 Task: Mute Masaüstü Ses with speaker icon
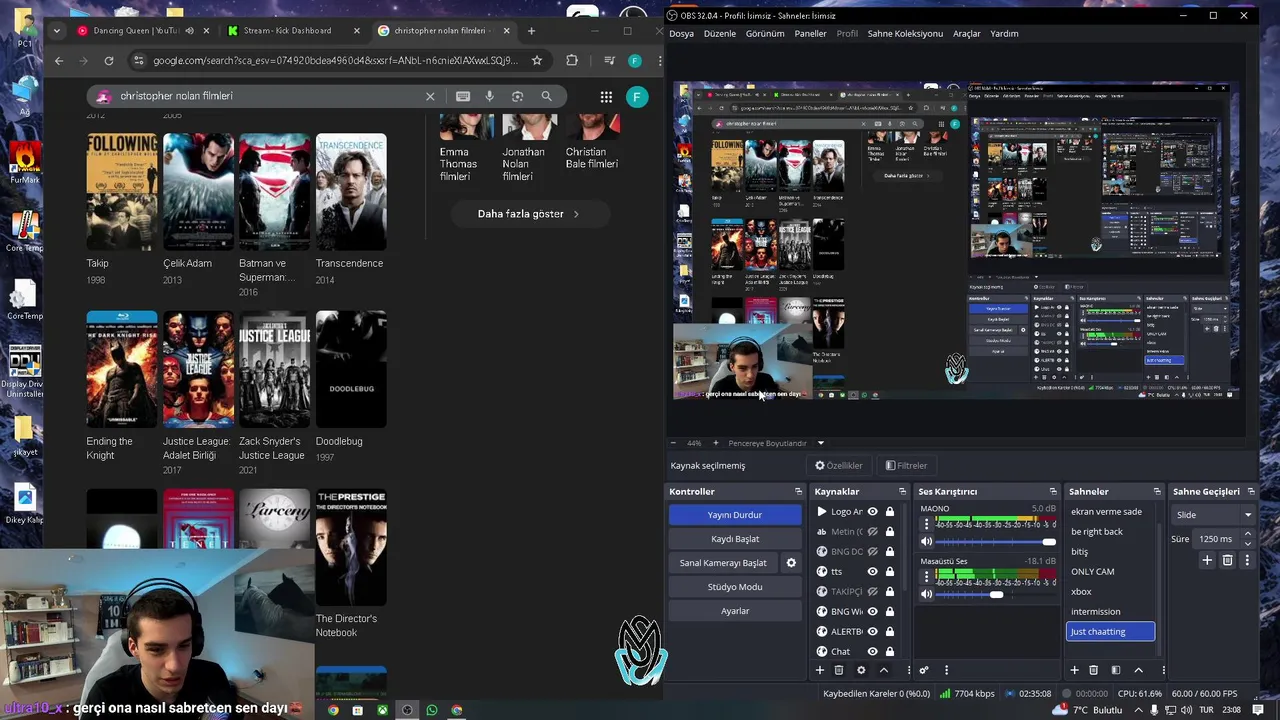tap(926, 594)
